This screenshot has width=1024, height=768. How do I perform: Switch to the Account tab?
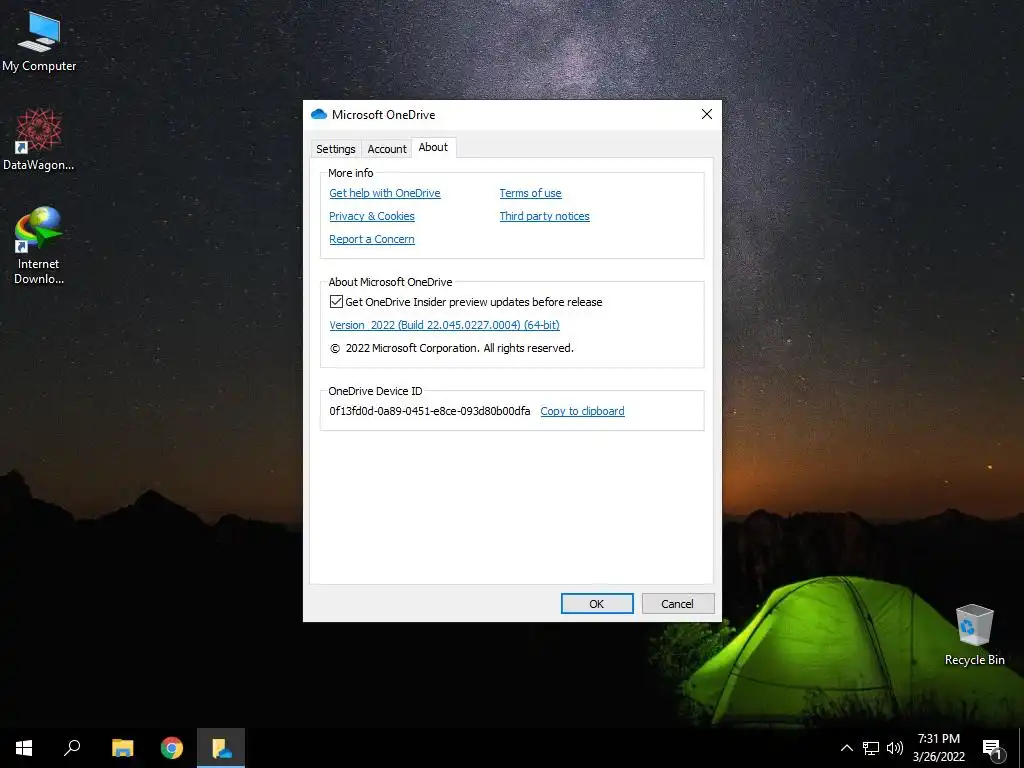pyautogui.click(x=387, y=149)
